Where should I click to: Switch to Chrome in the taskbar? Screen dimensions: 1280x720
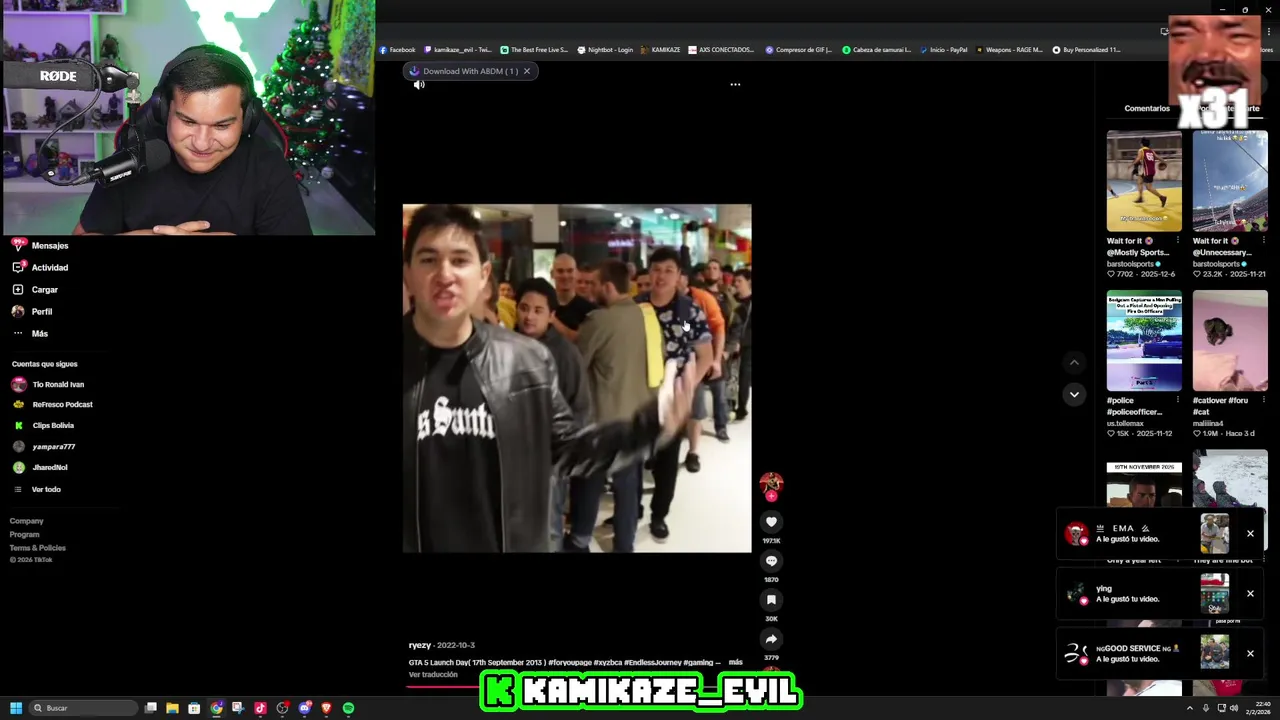[216, 708]
